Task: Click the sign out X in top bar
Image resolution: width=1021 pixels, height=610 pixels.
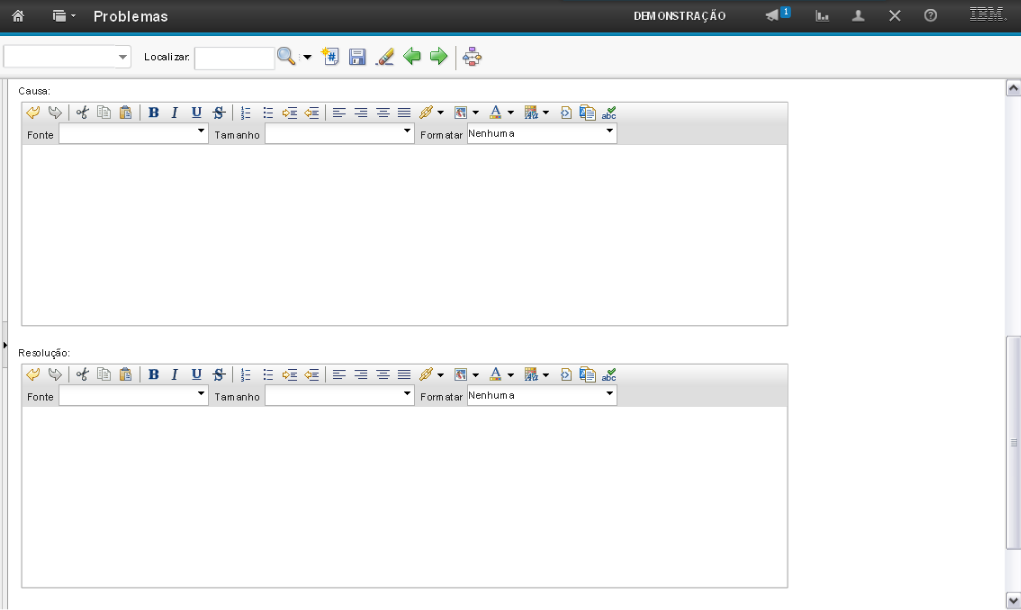Action: click(x=895, y=16)
